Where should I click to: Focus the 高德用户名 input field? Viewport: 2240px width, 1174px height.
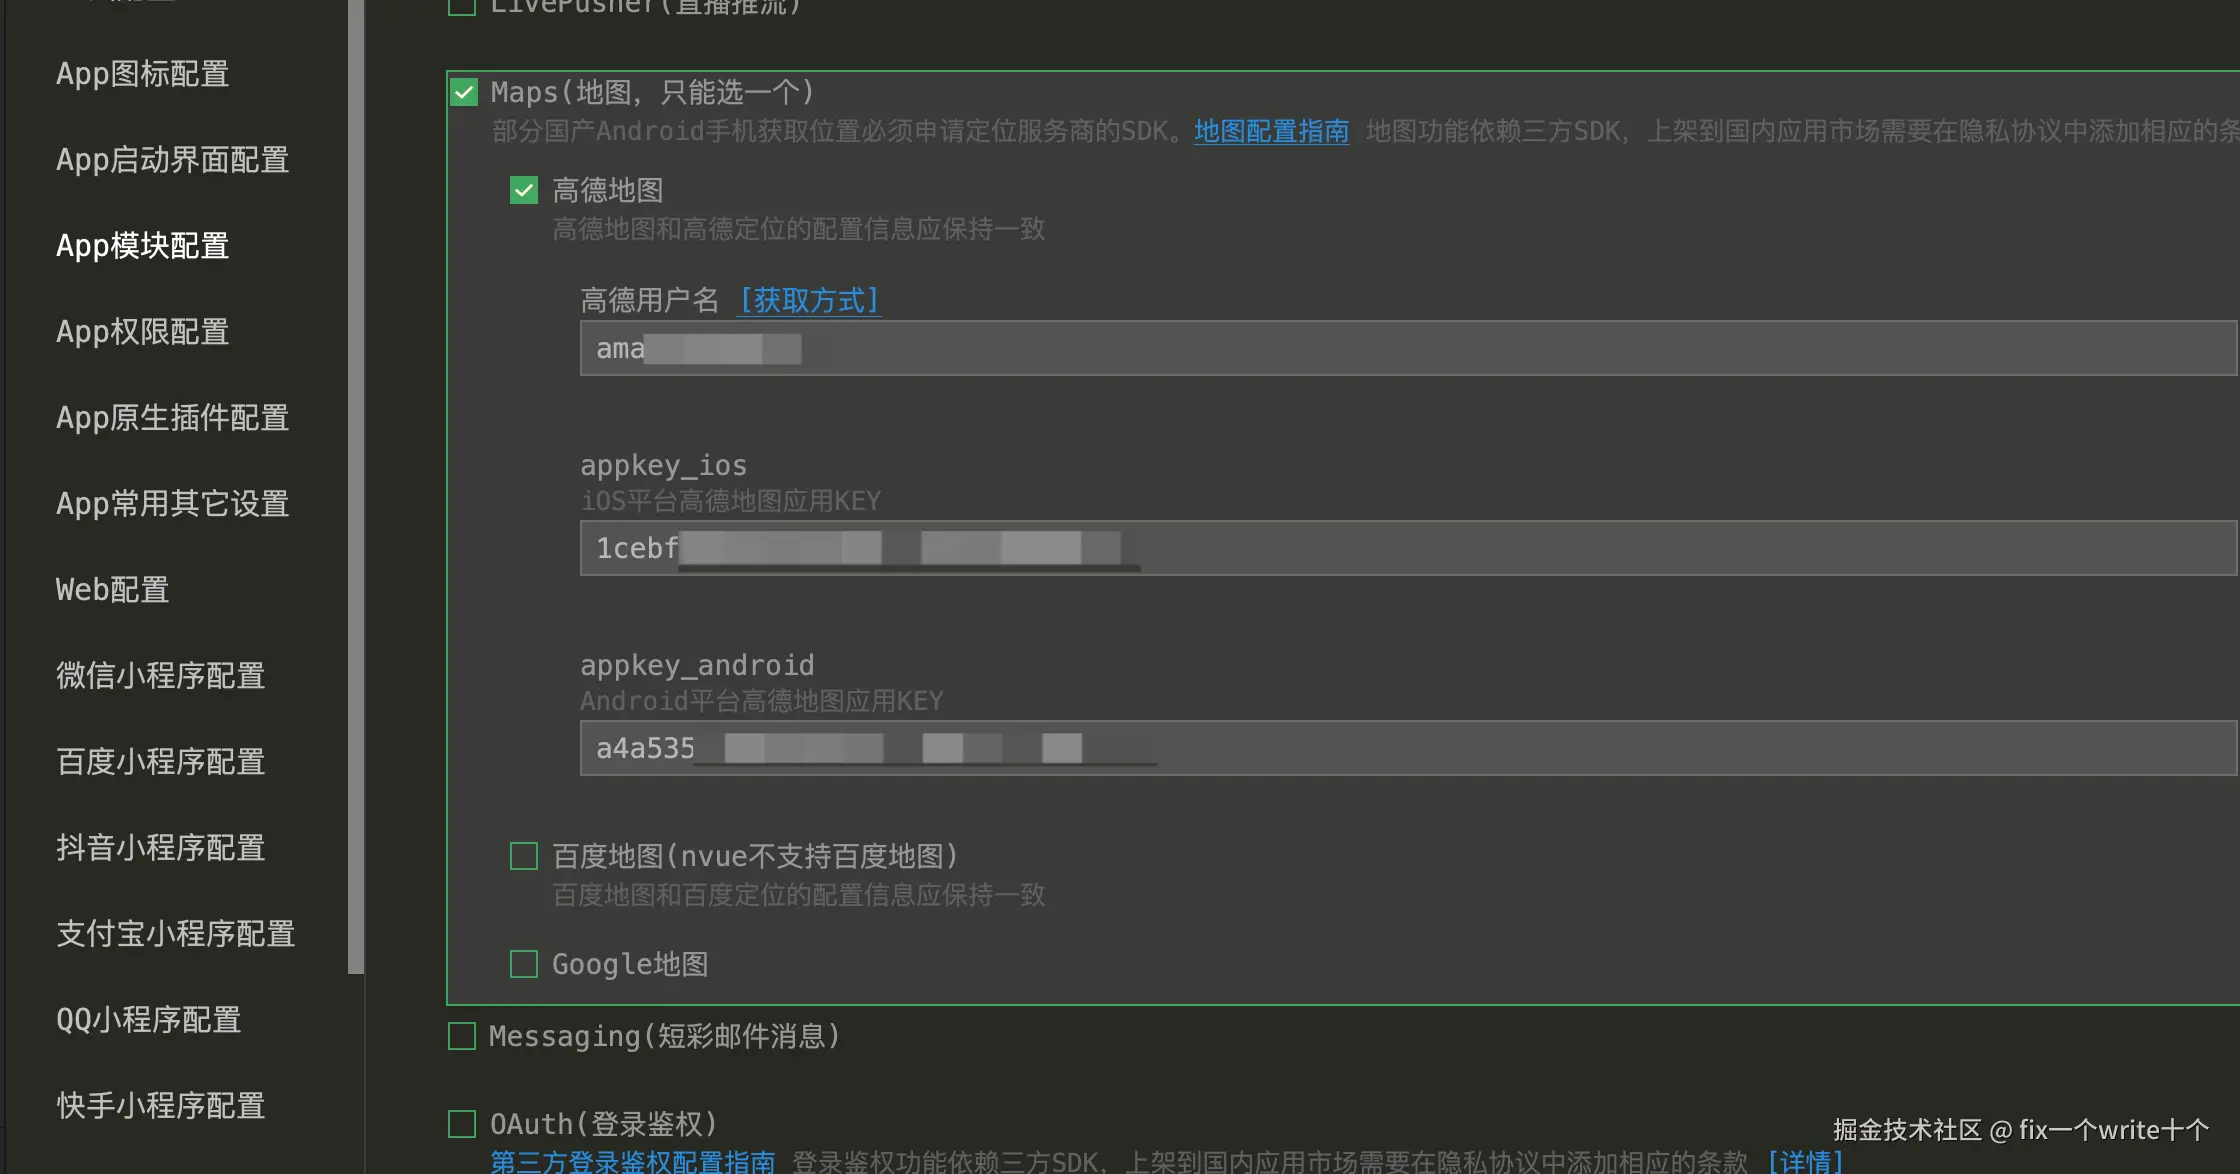pyautogui.click(x=1400, y=348)
